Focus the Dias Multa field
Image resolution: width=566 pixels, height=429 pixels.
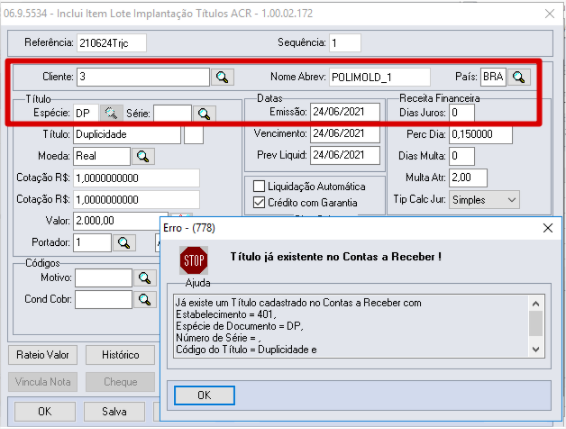[462, 156]
